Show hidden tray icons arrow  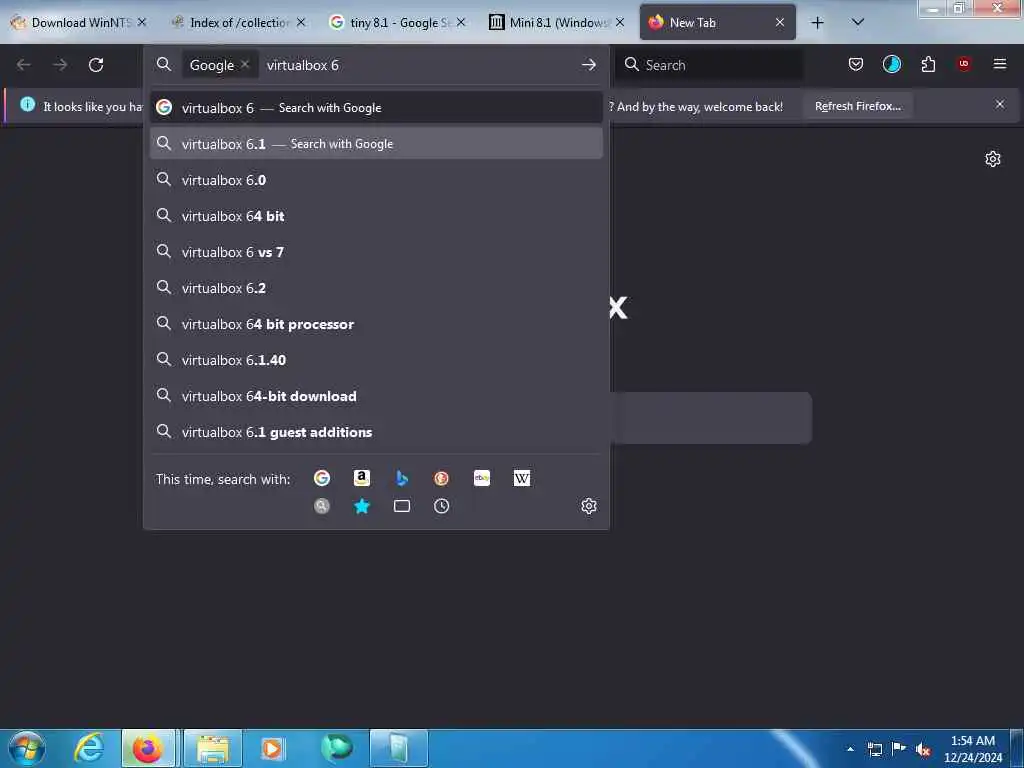[x=850, y=749]
